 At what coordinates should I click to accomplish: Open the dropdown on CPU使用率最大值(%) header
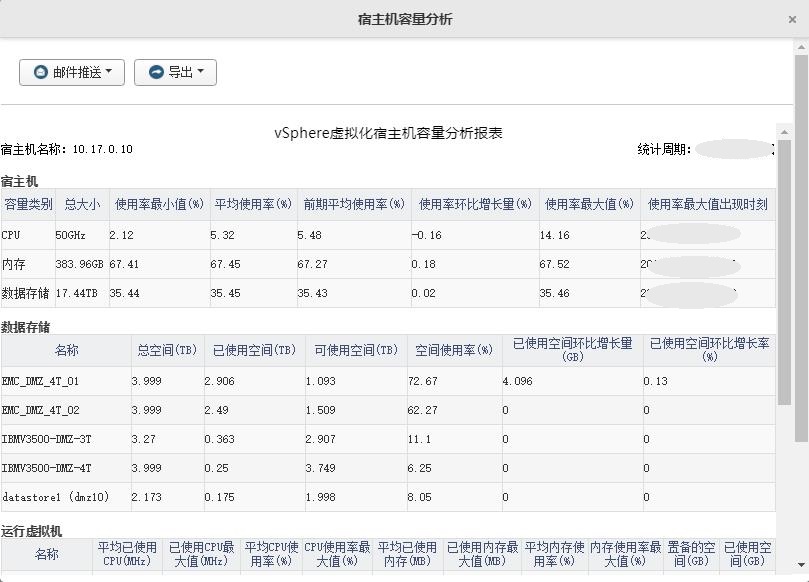click(x=362, y=552)
